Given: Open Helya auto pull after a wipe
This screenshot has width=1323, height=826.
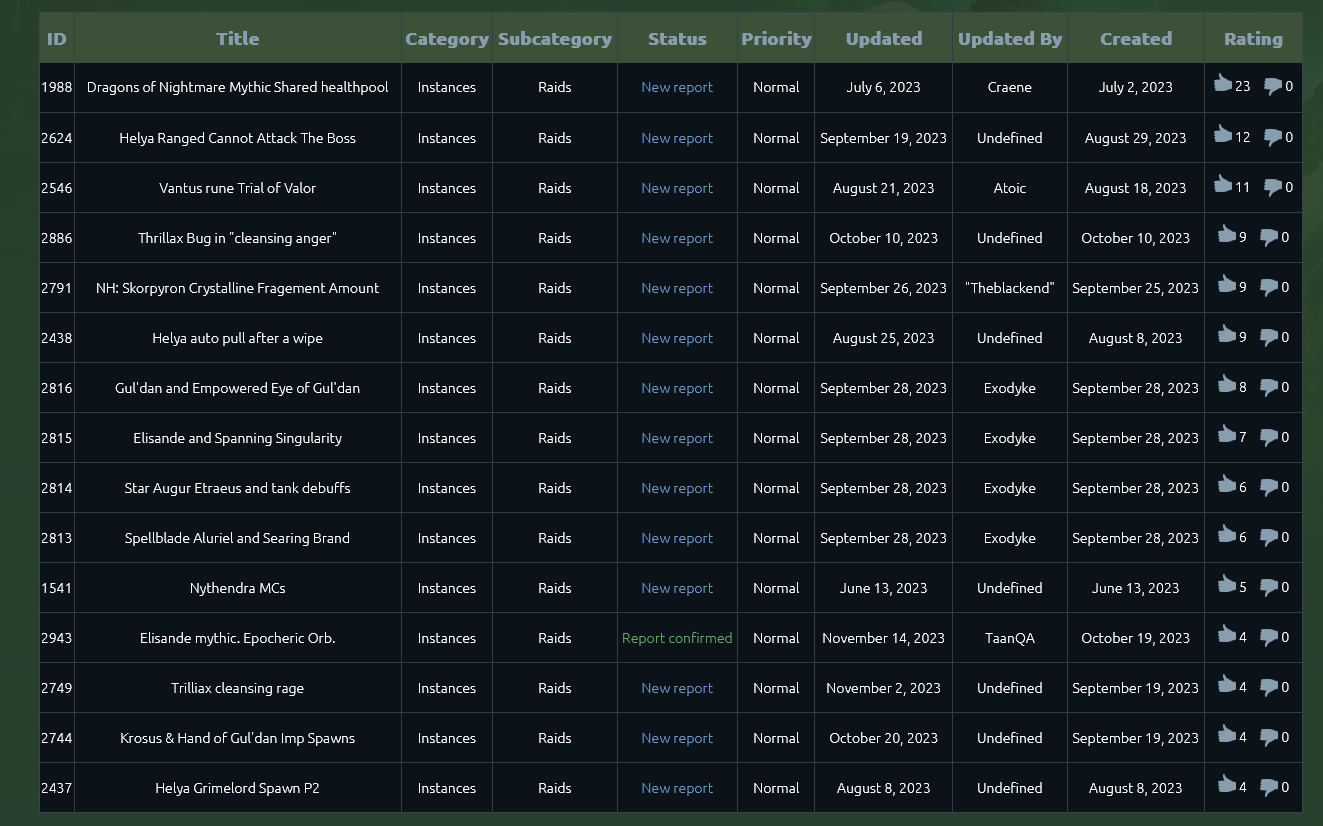Looking at the screenshot, I should click(238, 338).
